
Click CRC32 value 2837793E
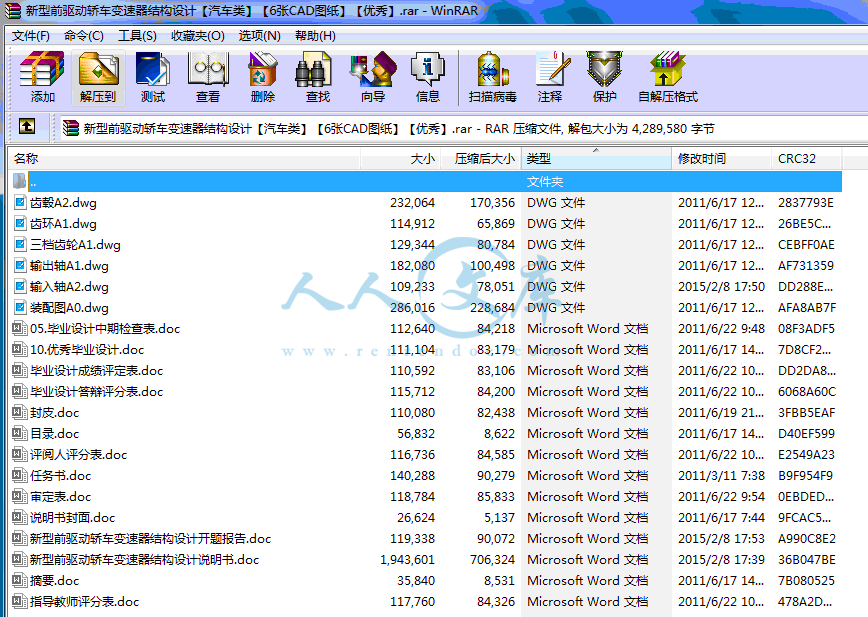(x=805, y=203)
